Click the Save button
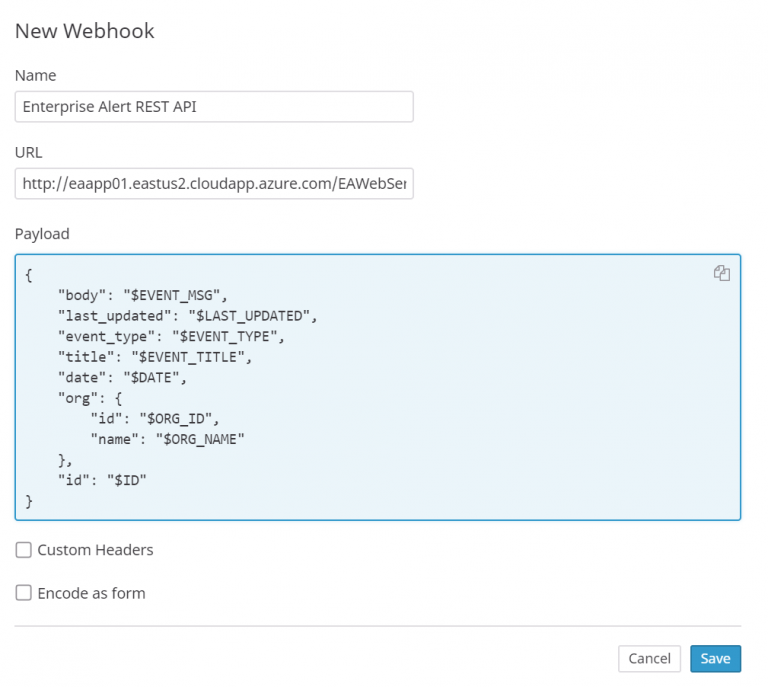This screenshot has height=687, width=768. (x=715, y=658)
